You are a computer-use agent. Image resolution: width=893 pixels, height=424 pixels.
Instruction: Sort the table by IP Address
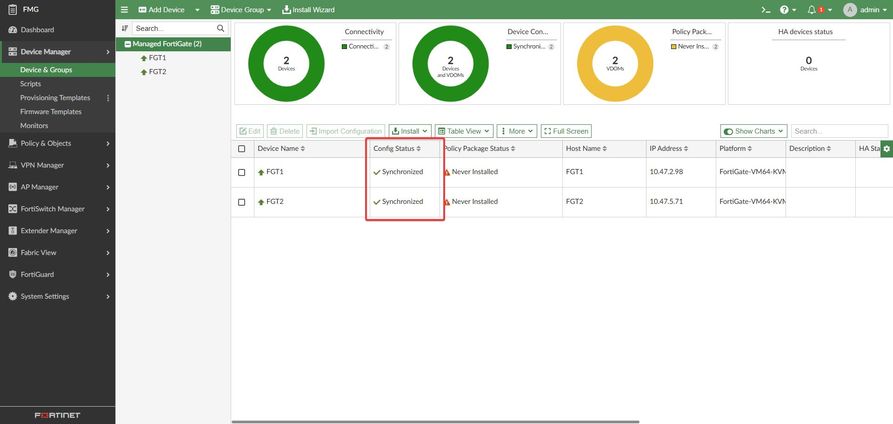(669, 149)
